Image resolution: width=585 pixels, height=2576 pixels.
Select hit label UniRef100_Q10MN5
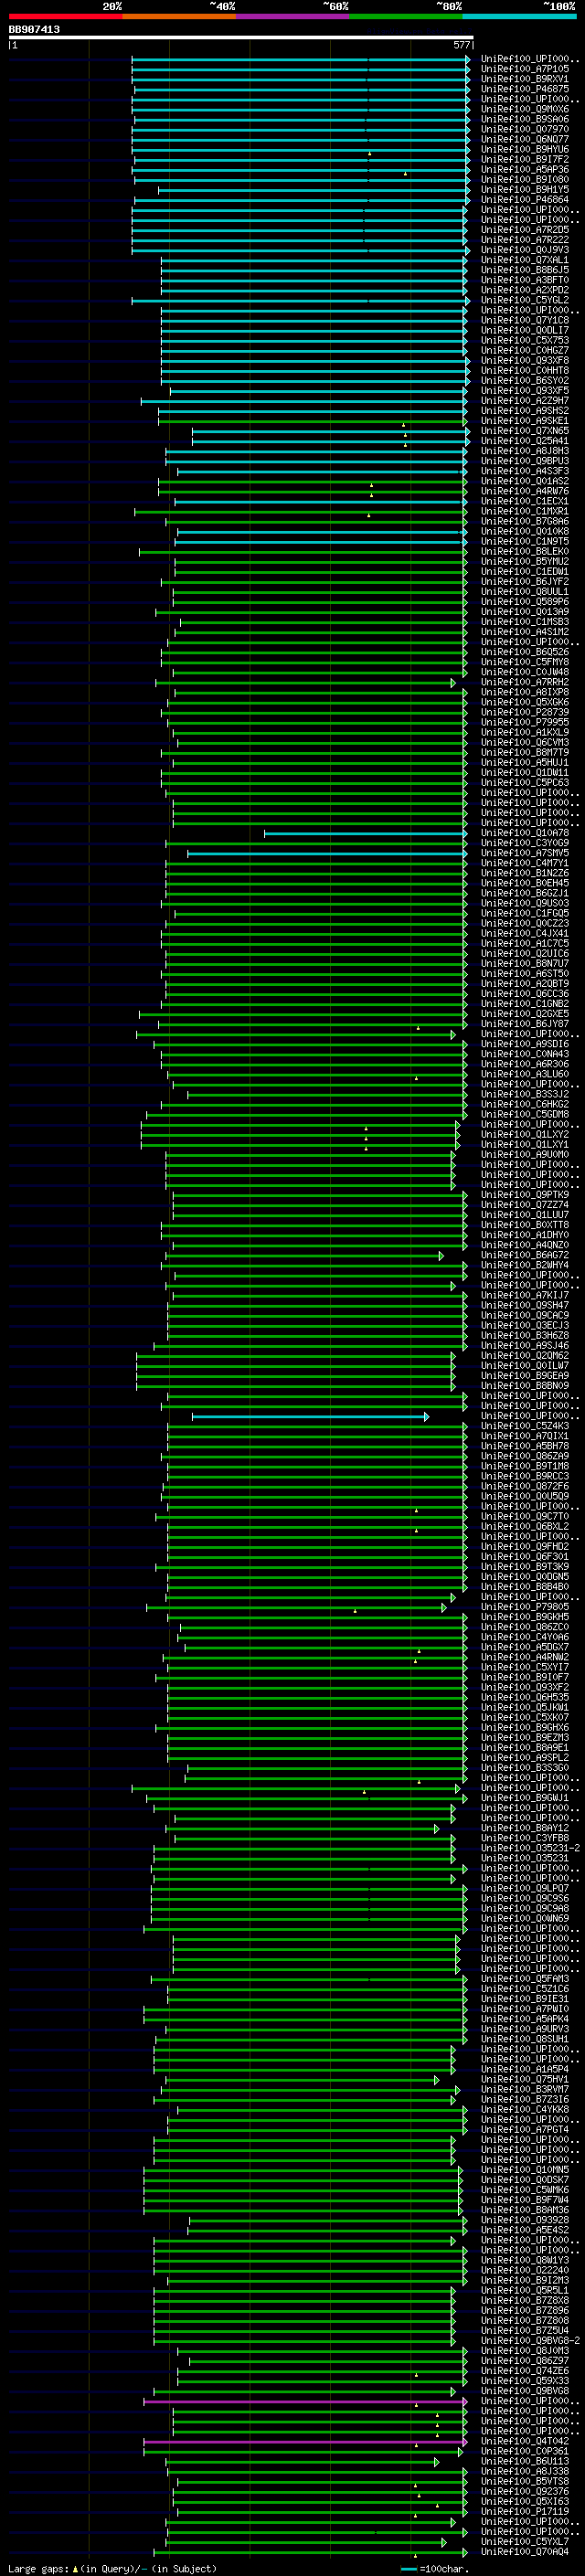525,2170
